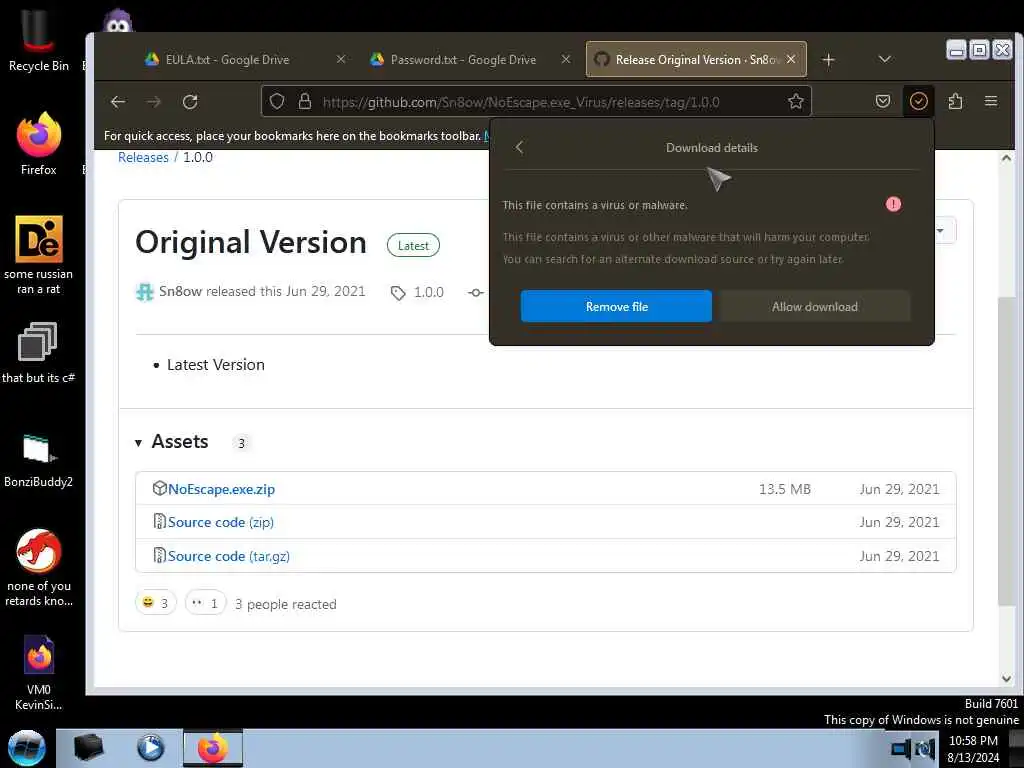Reload the GitHub release page

[190, 102]
